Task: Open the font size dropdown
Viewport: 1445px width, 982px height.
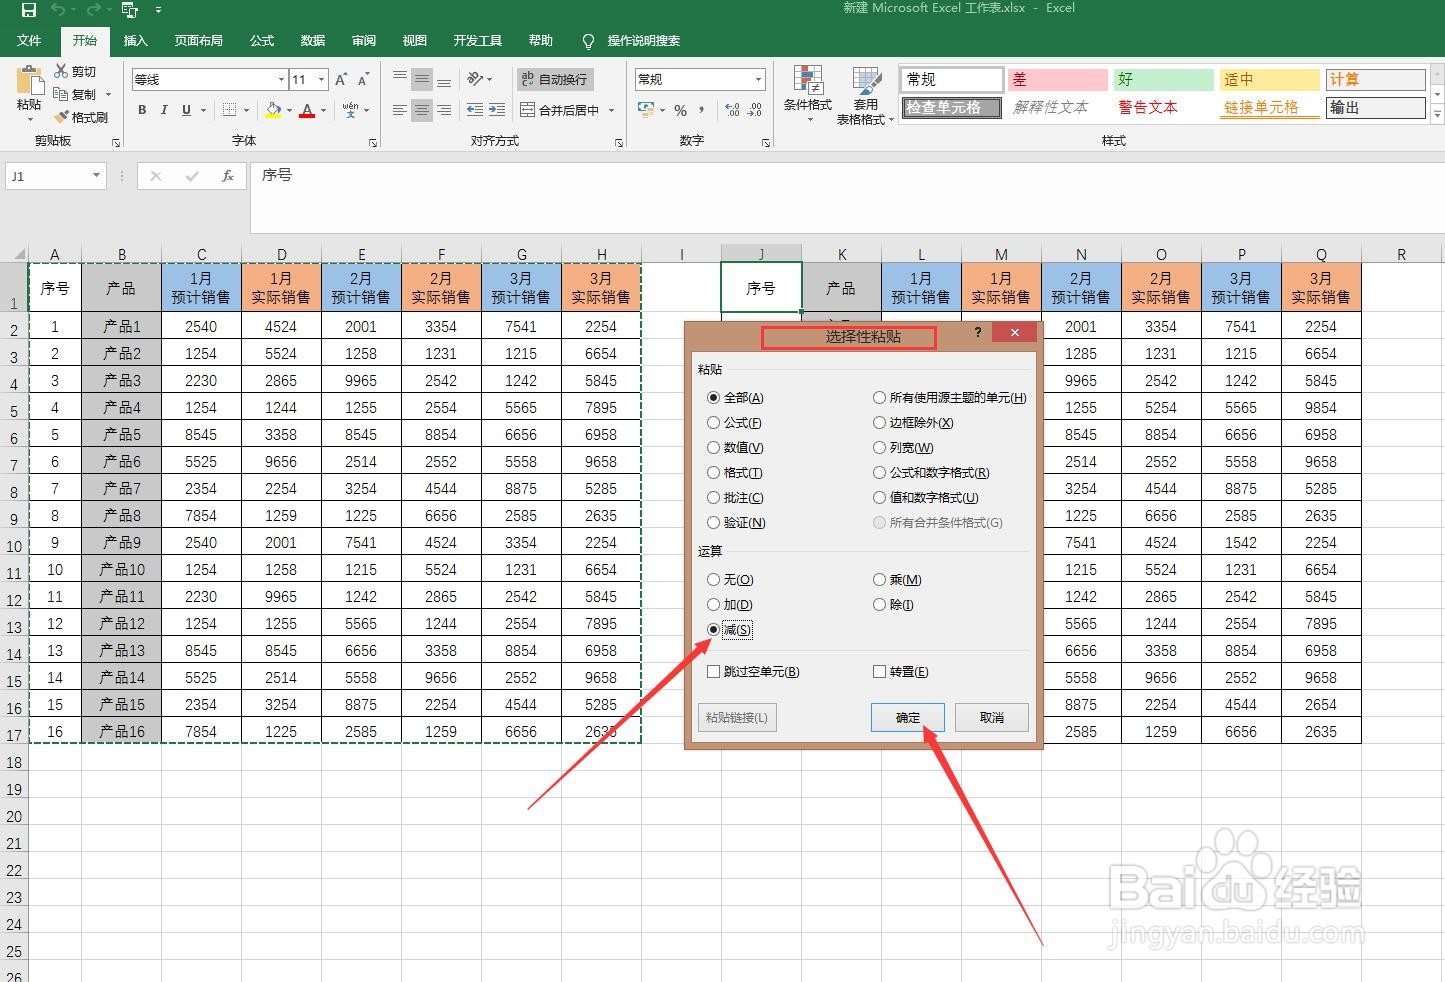Action: (x=321, y=79)
